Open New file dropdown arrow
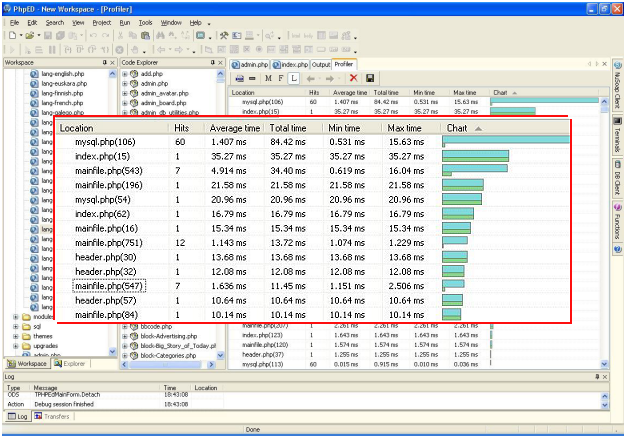The width and height of the screenshot is (625, 437). tap(21, 35)
